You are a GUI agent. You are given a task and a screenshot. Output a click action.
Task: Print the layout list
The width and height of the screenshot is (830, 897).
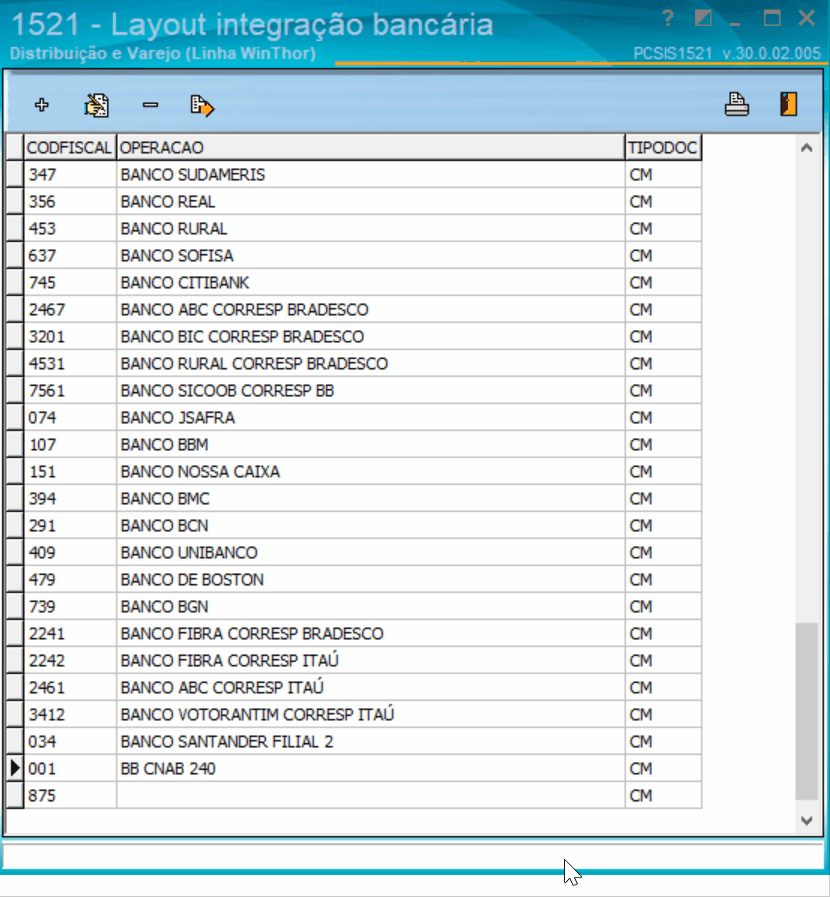[737, 105]
